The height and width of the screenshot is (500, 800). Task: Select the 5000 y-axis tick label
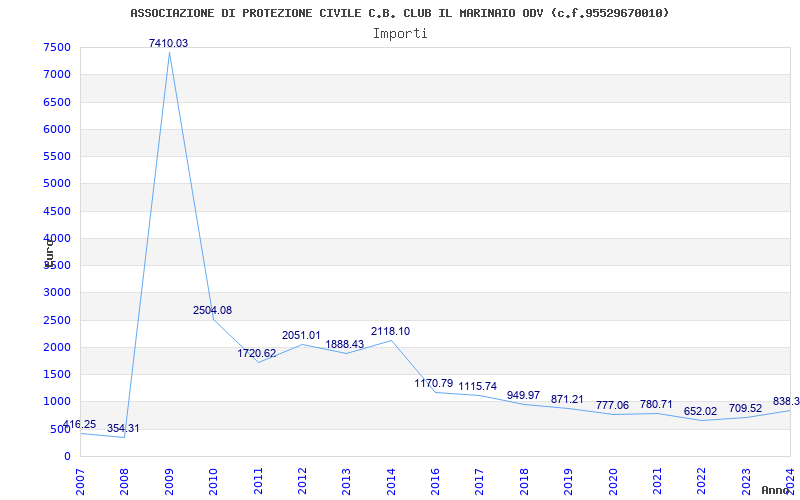[57, 184]
